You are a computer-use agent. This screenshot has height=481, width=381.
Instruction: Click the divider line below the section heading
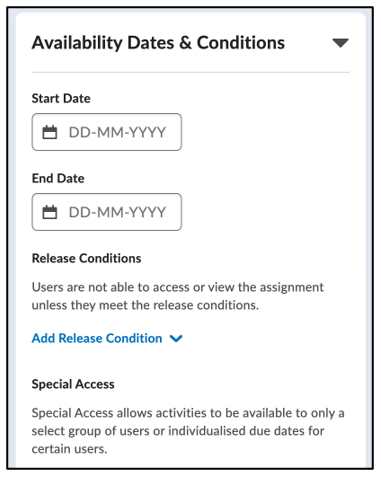click(x=191, y=72)
